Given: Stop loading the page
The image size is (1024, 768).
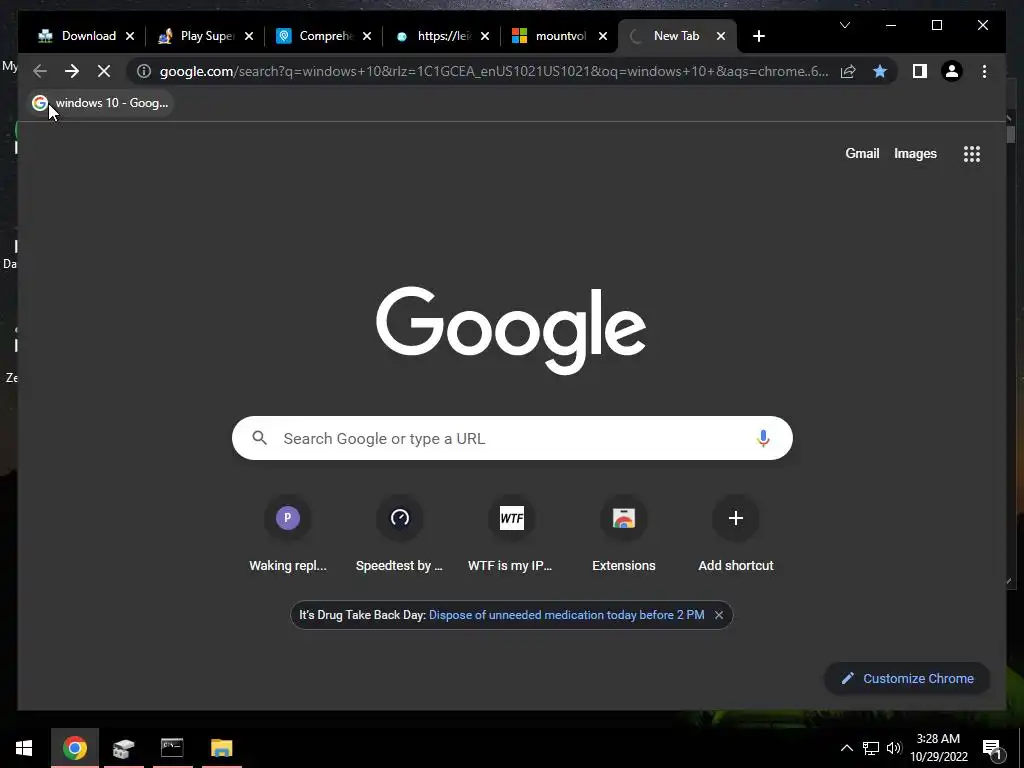Looking at the screenshot, I should tap(104, 71).
